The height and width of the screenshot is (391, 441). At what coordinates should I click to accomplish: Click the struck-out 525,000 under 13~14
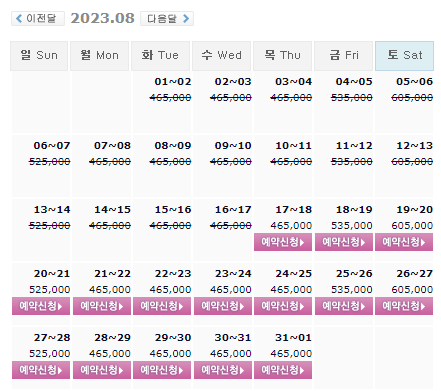50,226
